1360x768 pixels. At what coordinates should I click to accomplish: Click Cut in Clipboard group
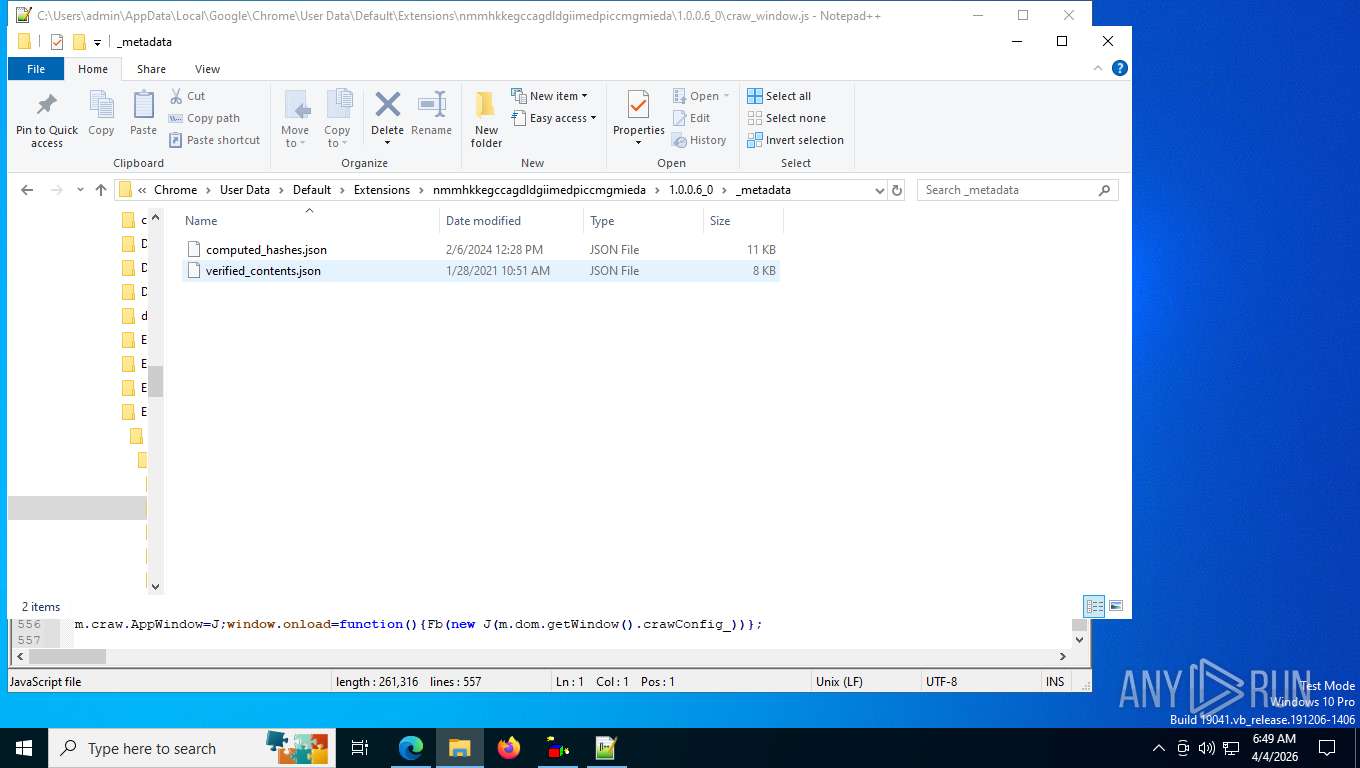pyautogui.click(x=187, y=96)
